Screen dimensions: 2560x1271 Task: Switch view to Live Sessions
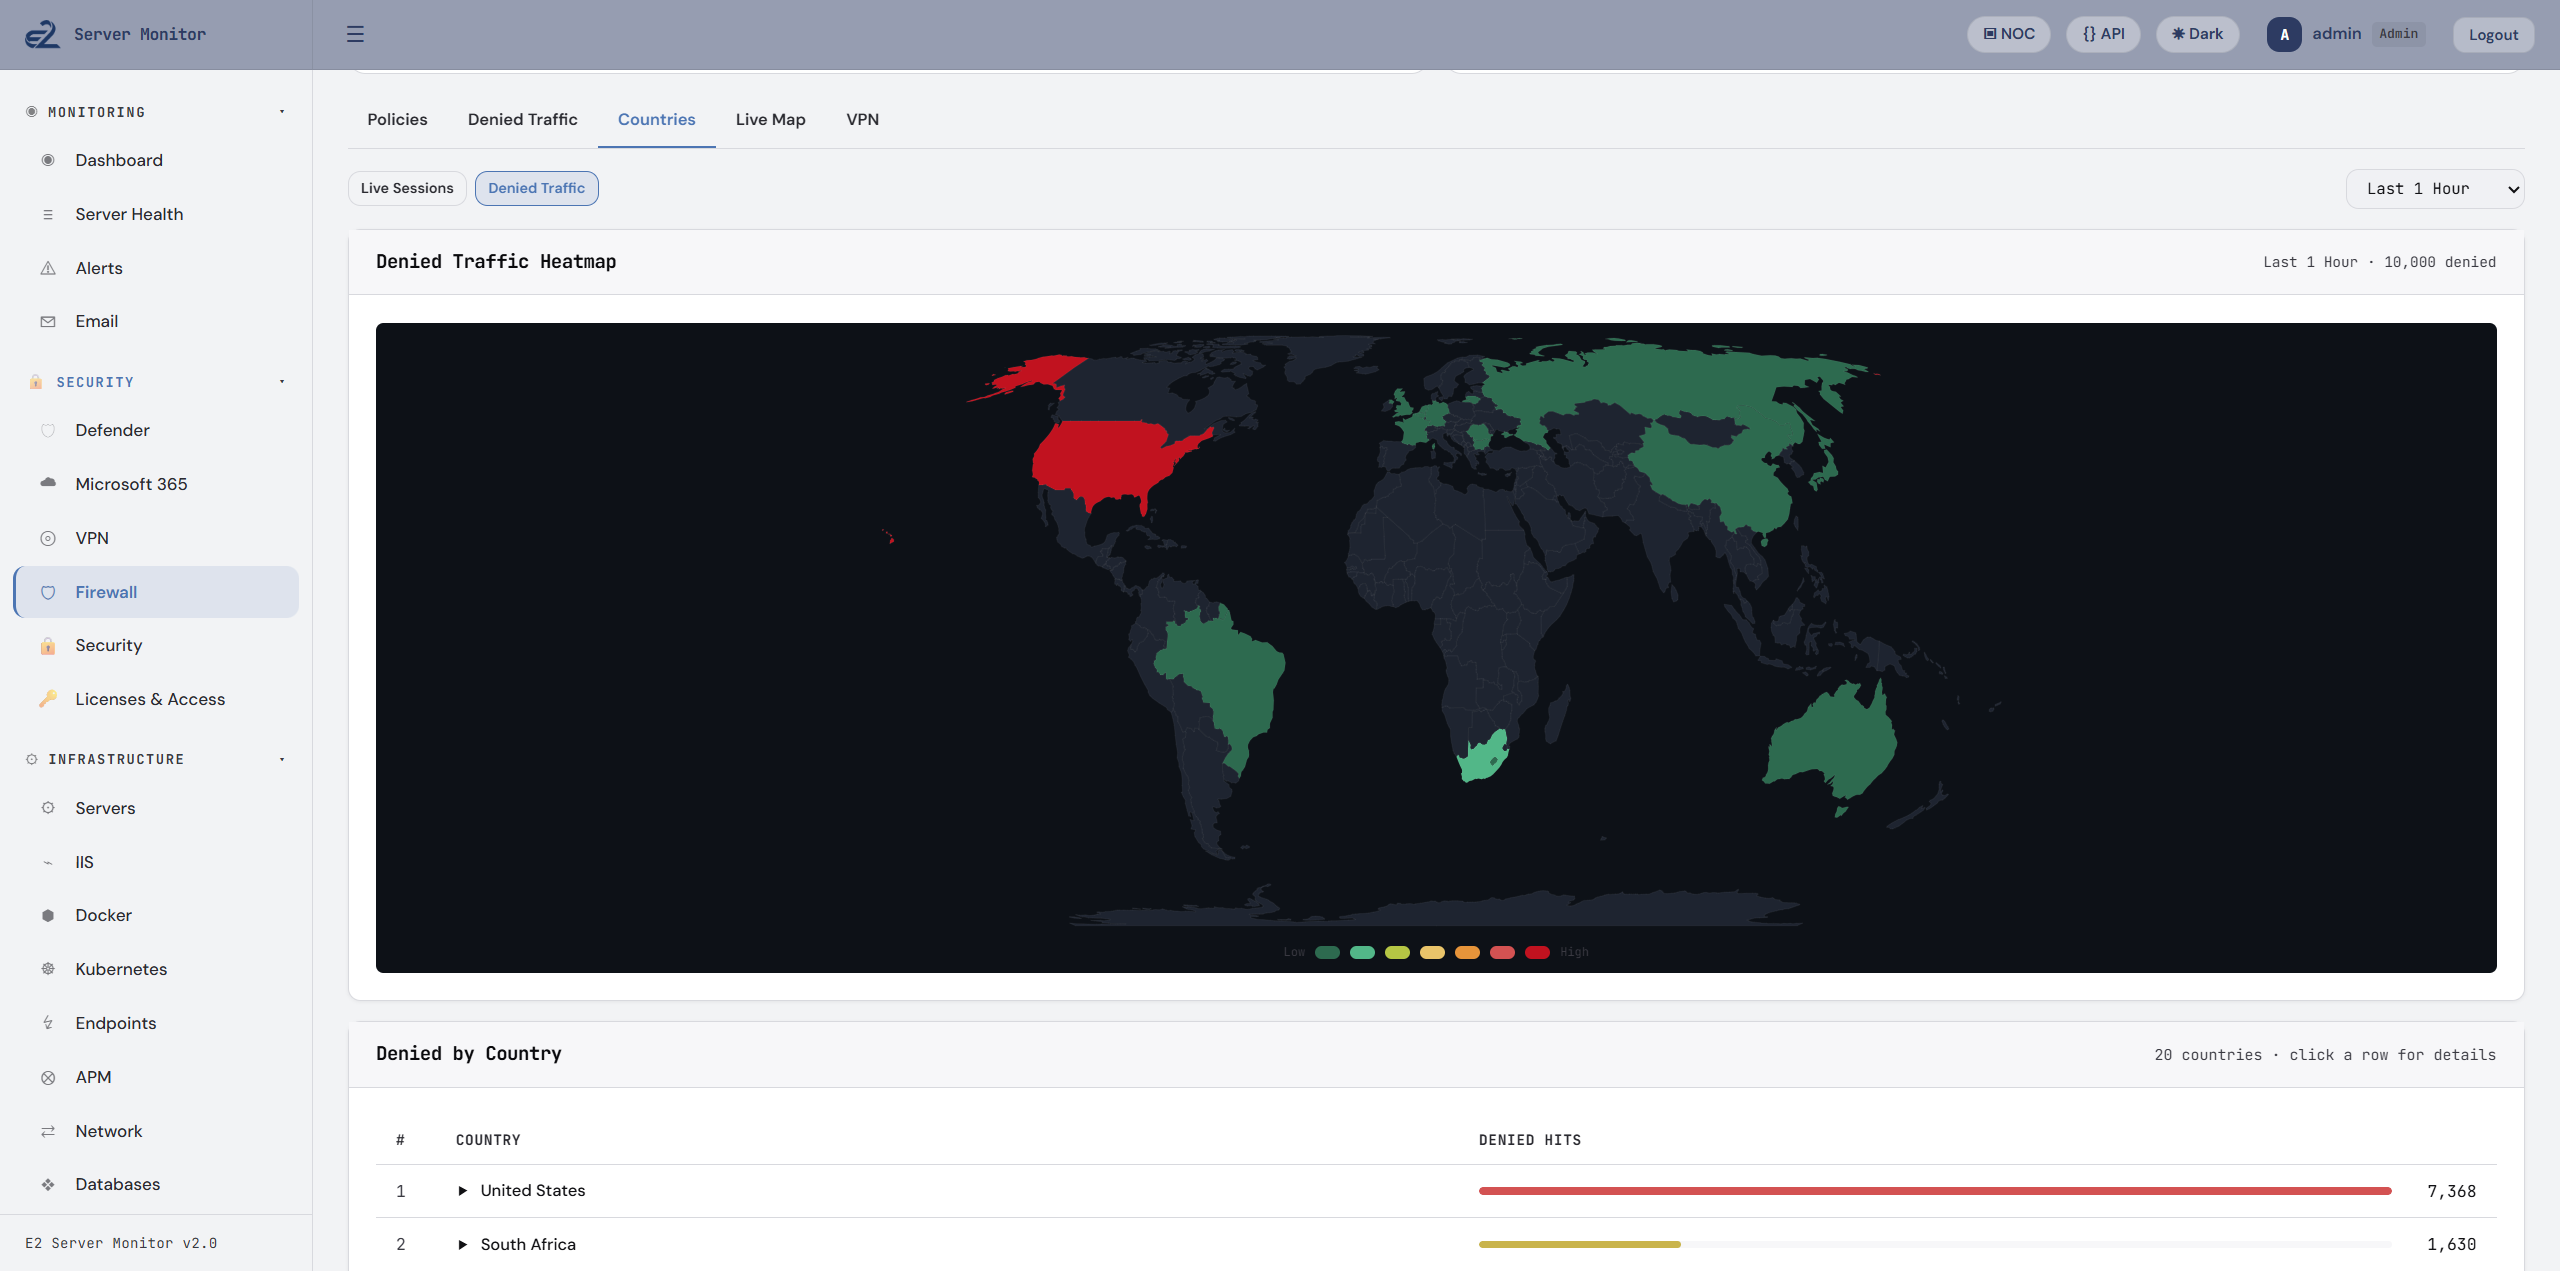406,188
